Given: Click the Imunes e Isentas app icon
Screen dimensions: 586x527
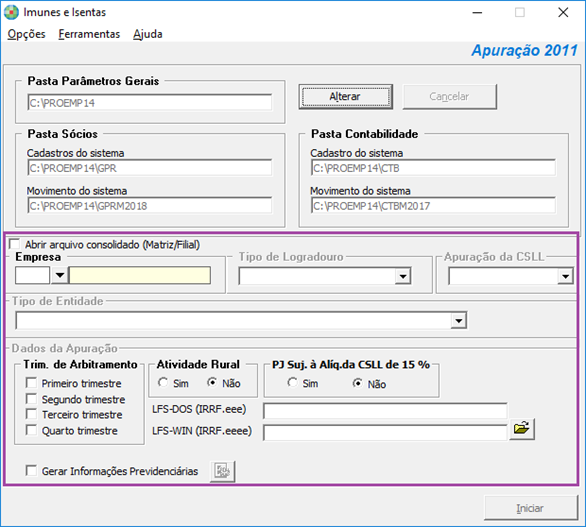Looking at the screenshot, I should tap(12, 12).
